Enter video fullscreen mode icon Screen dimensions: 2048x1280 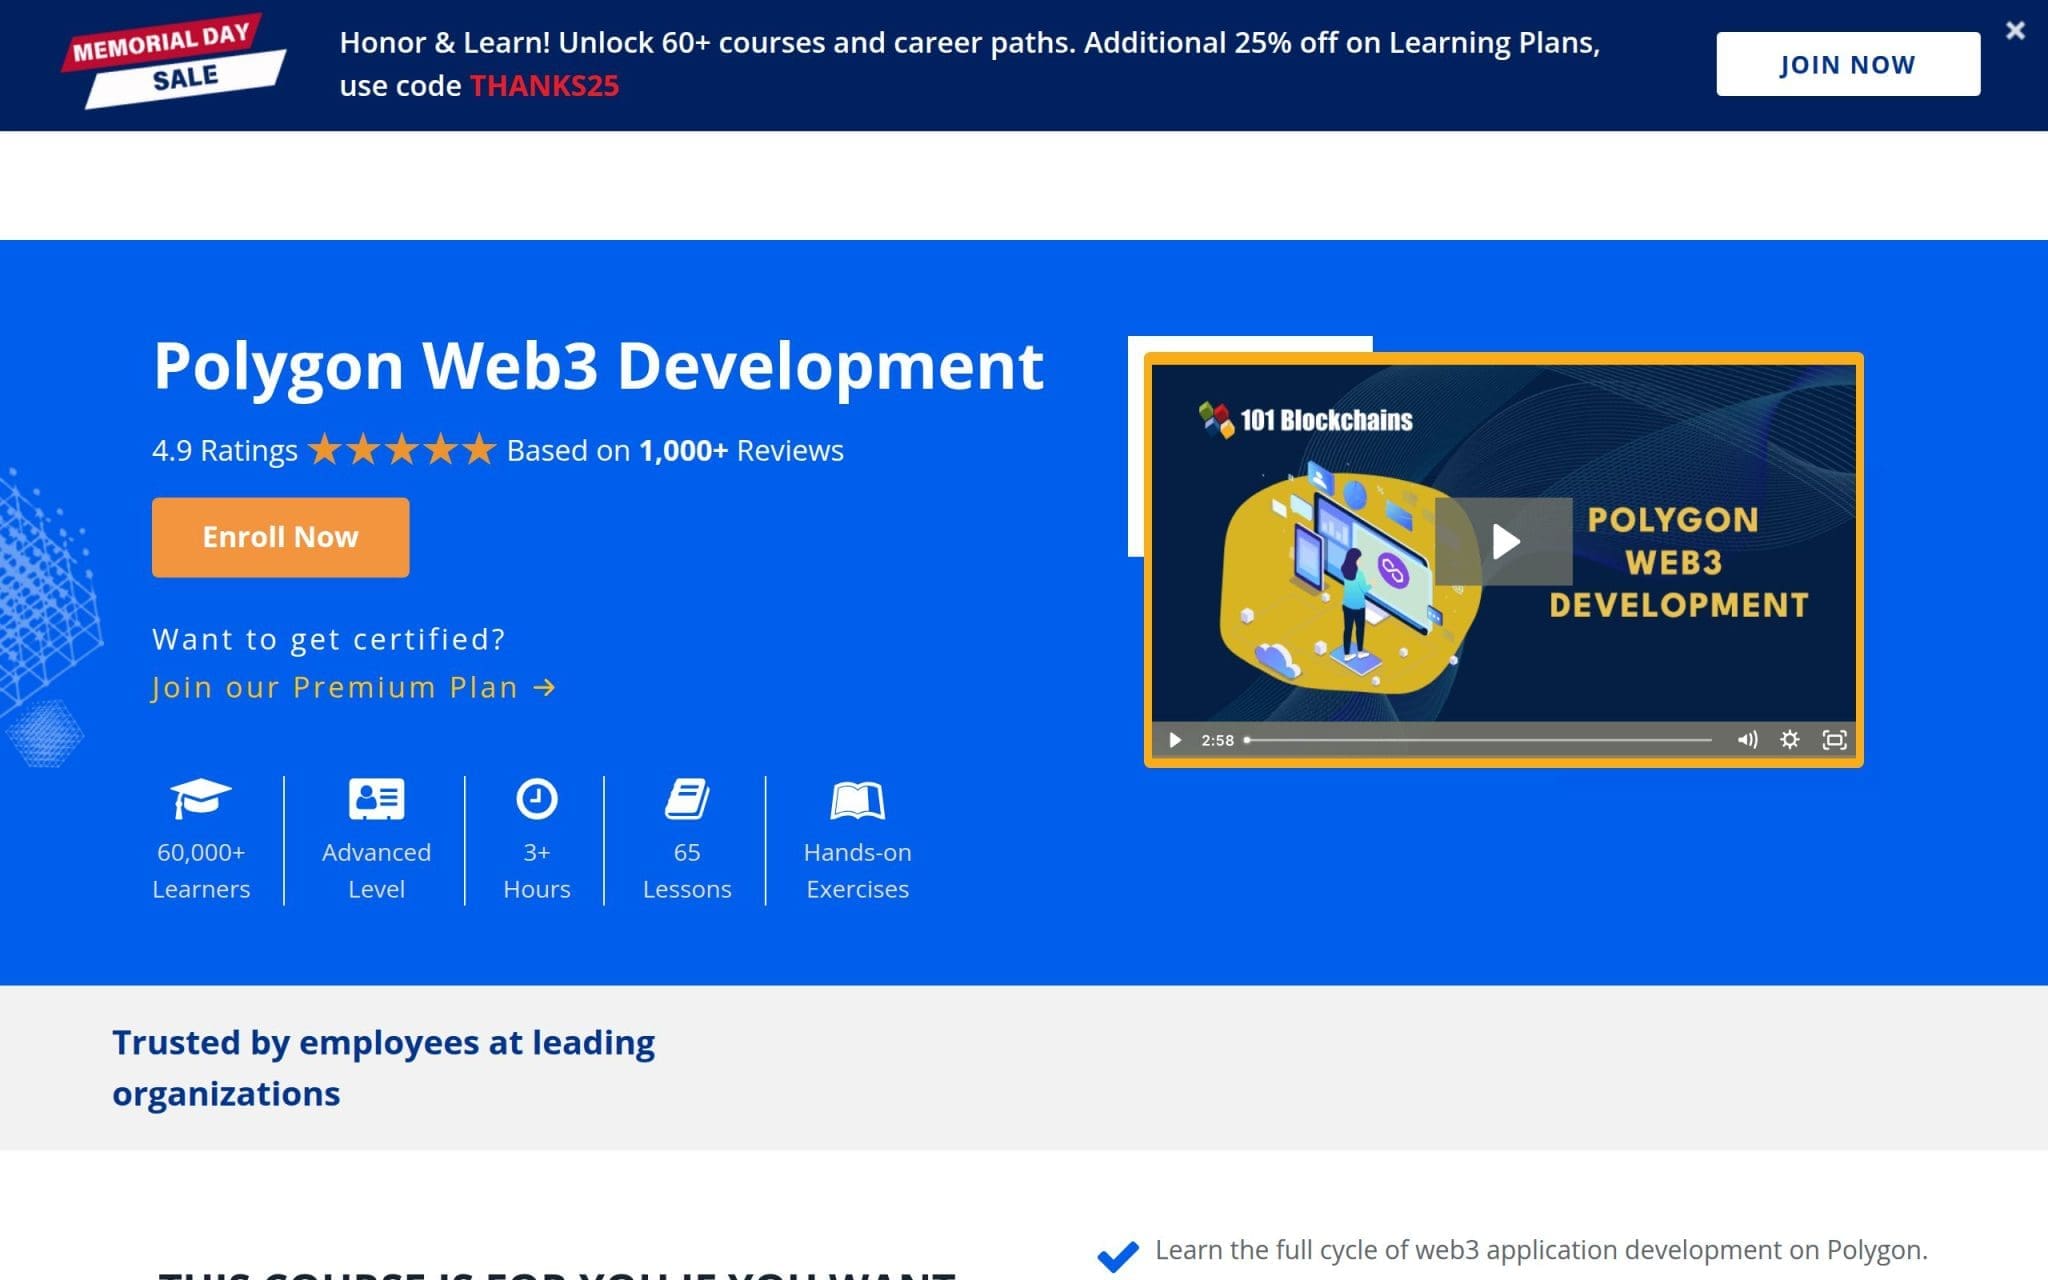click(1834, 740)
